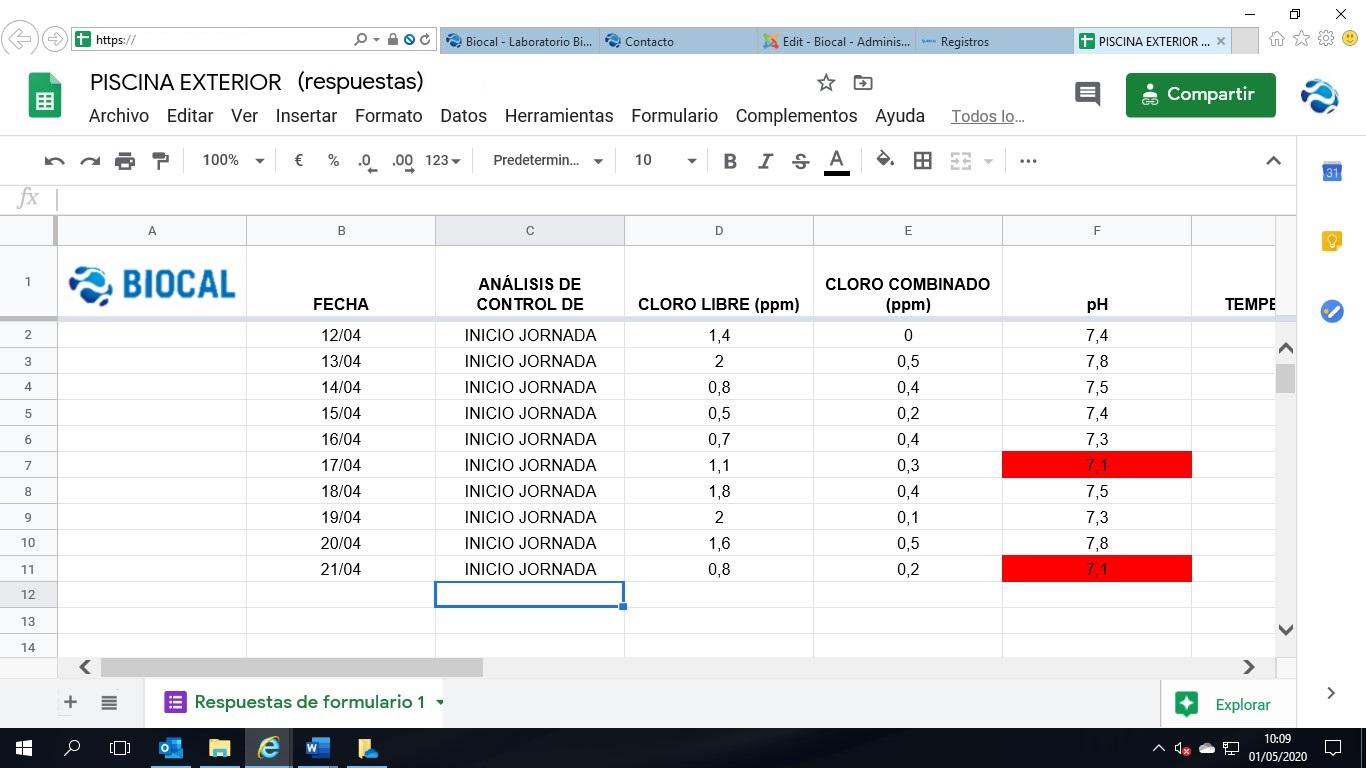
Task: Click the Move to folder icon
Action: click(x=862, y=83)
